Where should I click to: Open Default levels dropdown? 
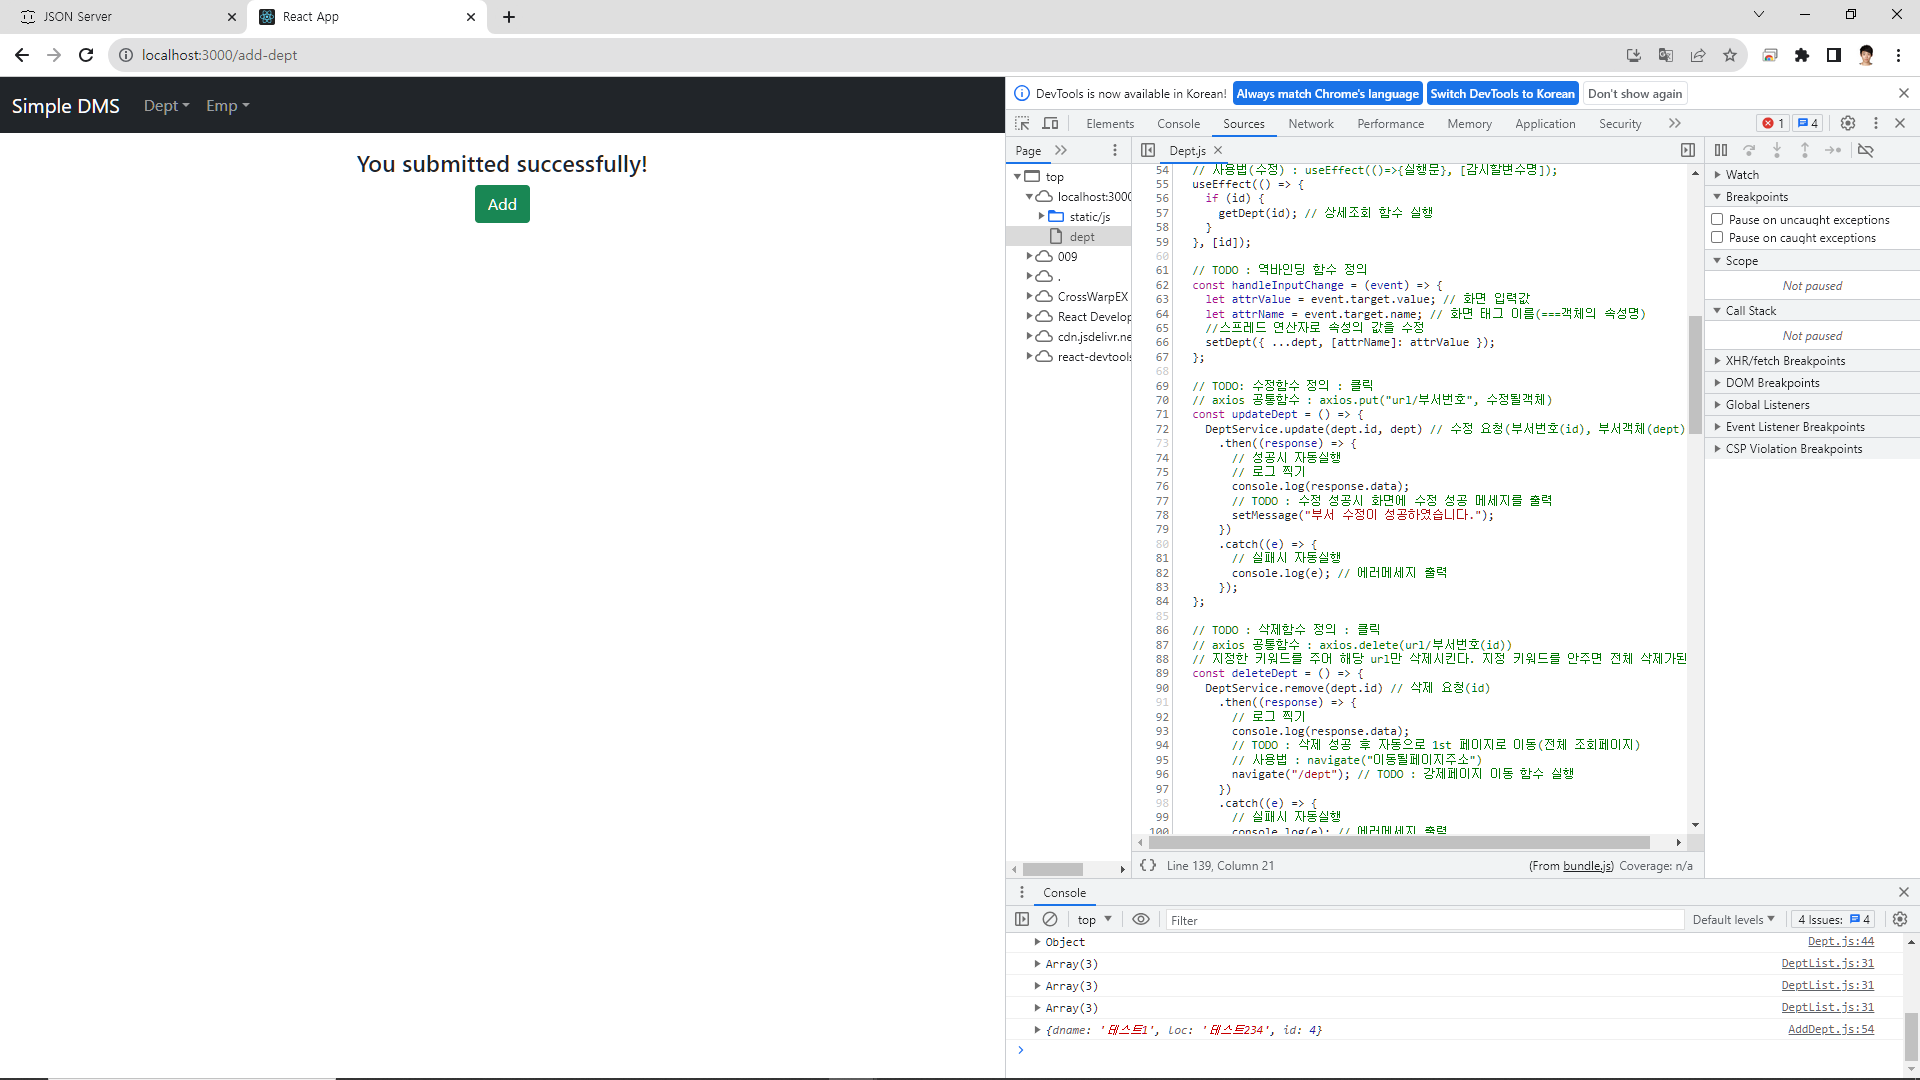pos(1733,919)
